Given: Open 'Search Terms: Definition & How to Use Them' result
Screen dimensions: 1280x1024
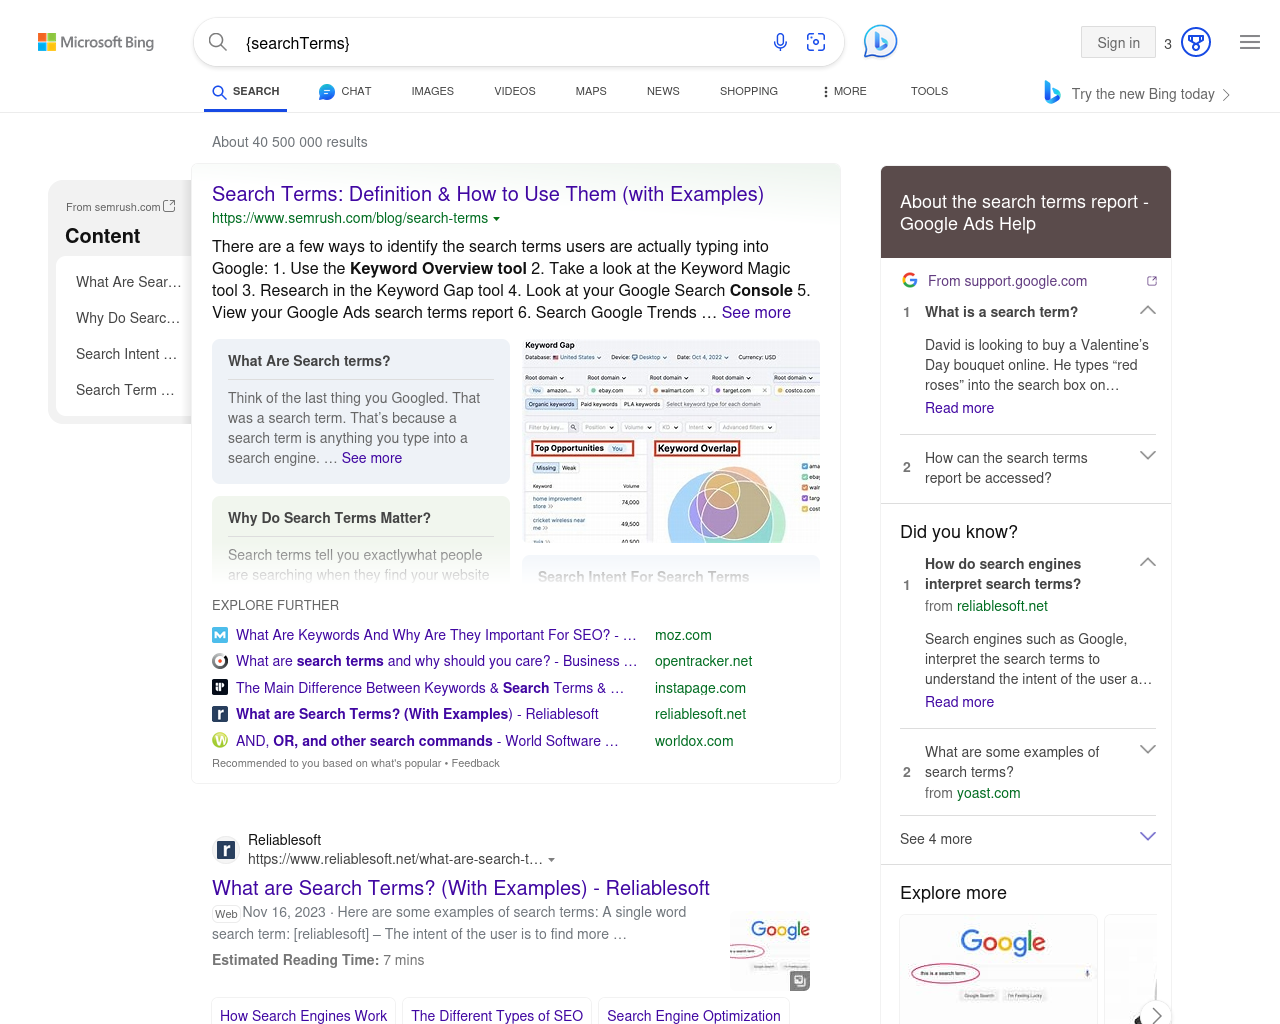Looking at the screenshot, I should [487, 194].
